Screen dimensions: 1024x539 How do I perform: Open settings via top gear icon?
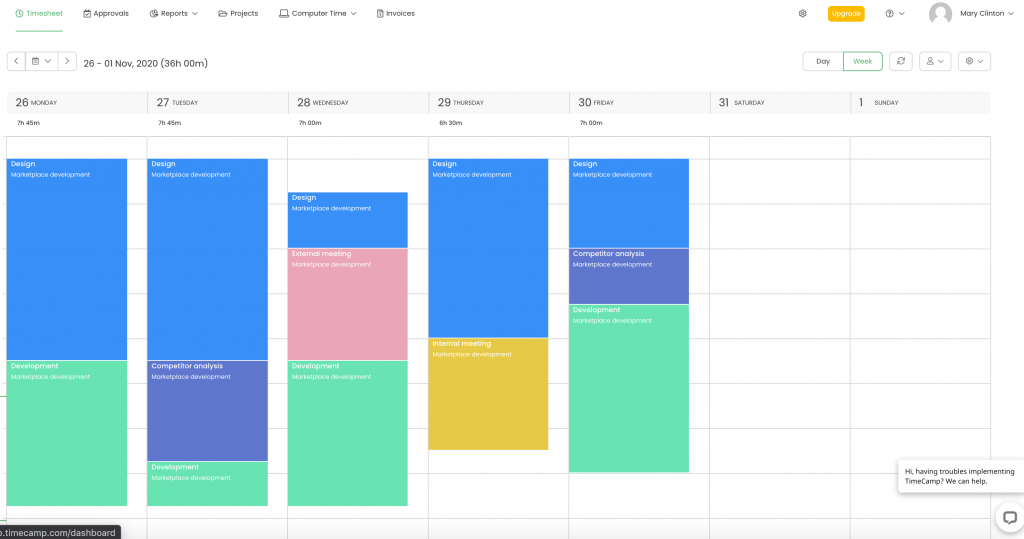[x=803, y=14]
